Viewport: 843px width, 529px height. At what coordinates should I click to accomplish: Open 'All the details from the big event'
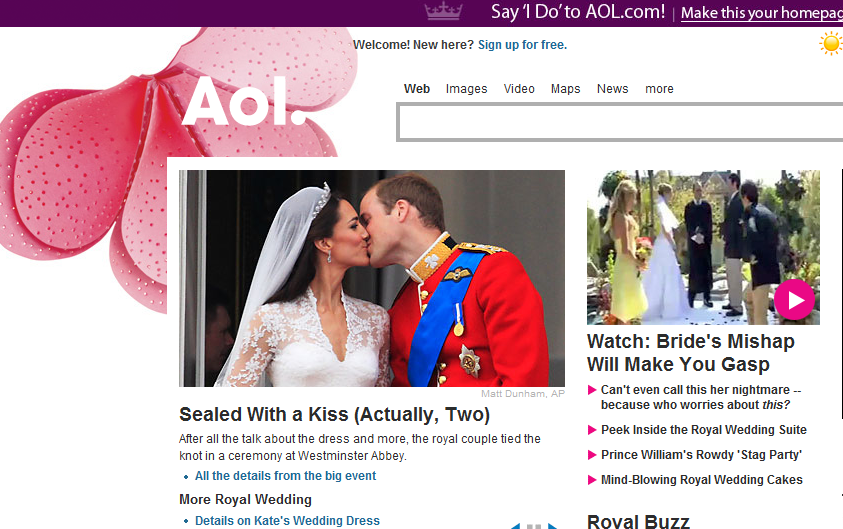pyautogui.click(x=285, y=476)
